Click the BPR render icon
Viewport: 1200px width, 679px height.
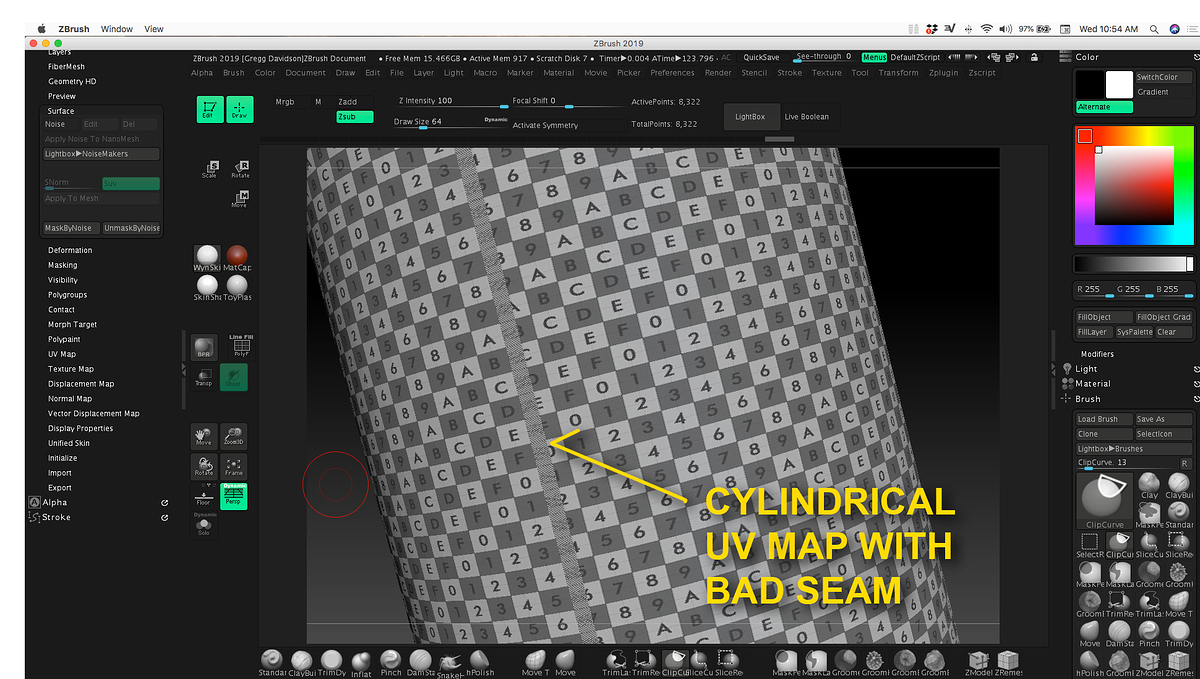point(204,347)
